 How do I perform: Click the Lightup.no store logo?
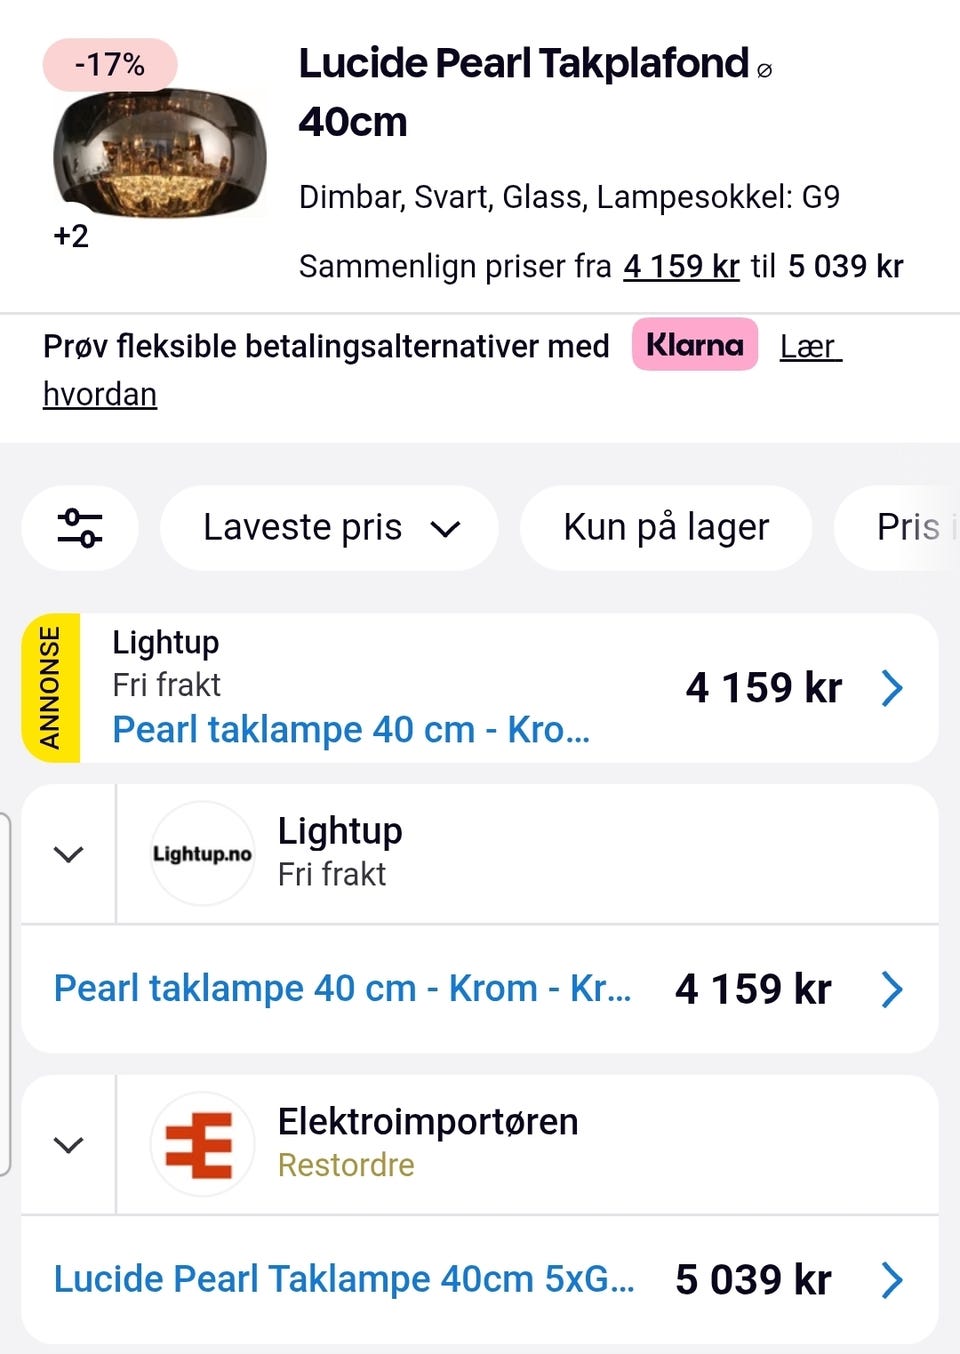pos(202,853)
